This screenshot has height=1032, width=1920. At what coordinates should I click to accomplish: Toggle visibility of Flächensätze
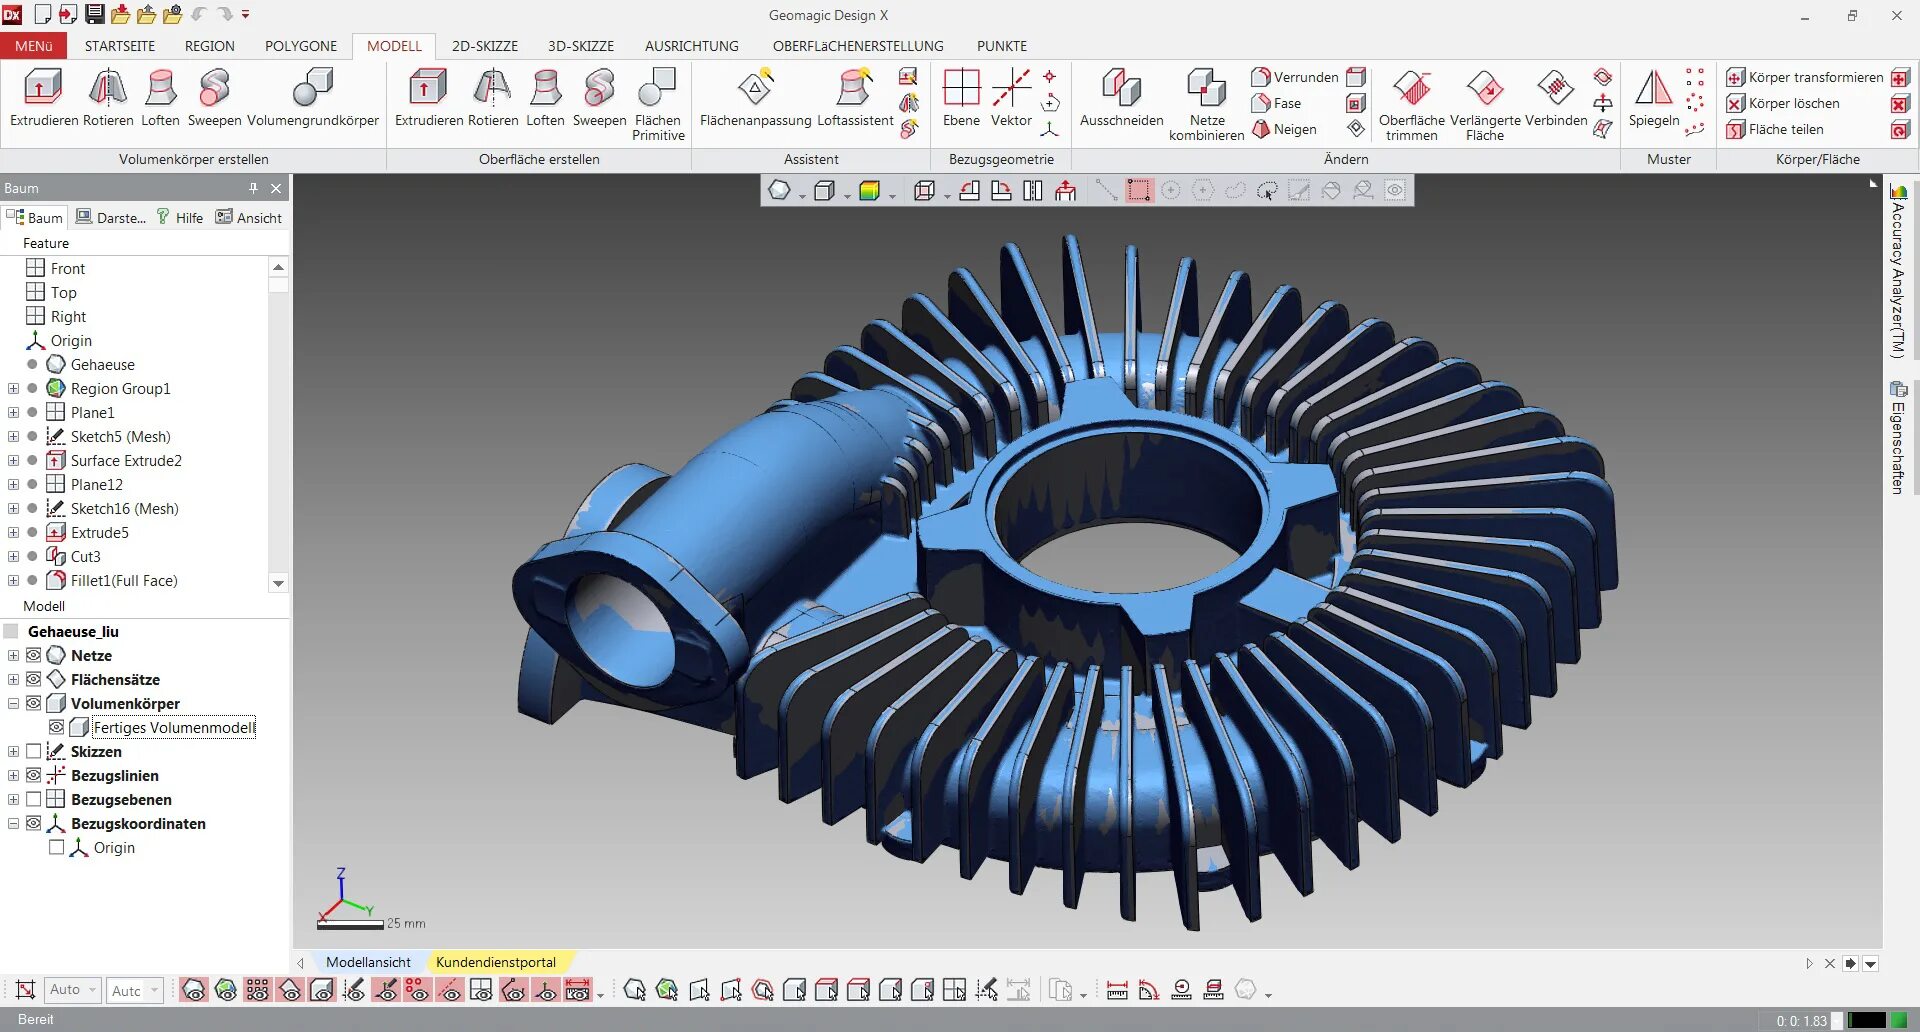point(33,680)
